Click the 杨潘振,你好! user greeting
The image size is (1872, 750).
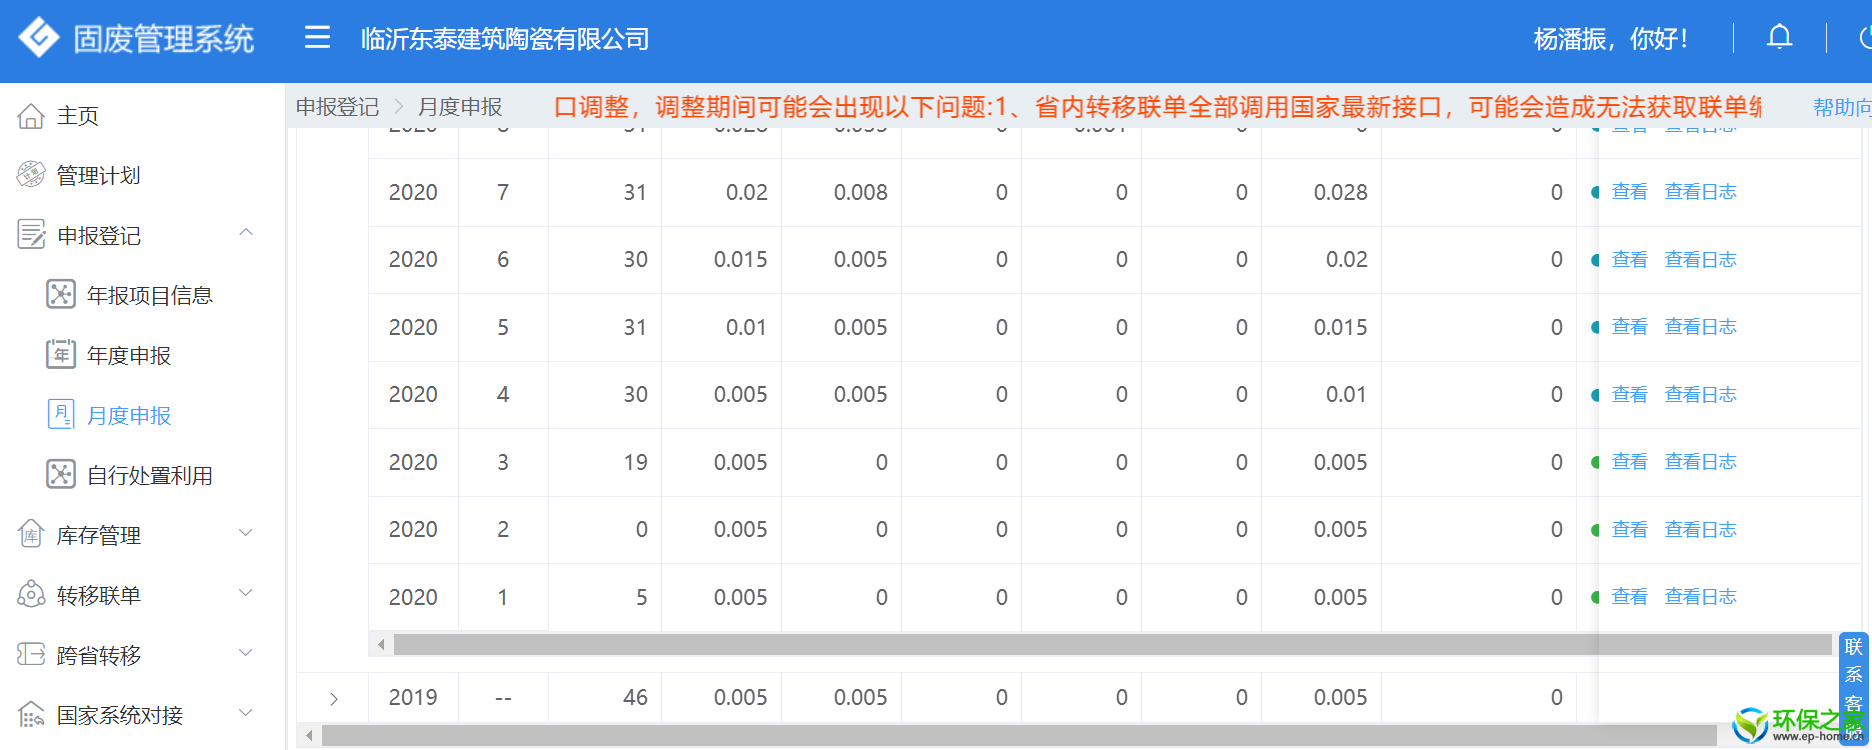(x=1610, y=39)
